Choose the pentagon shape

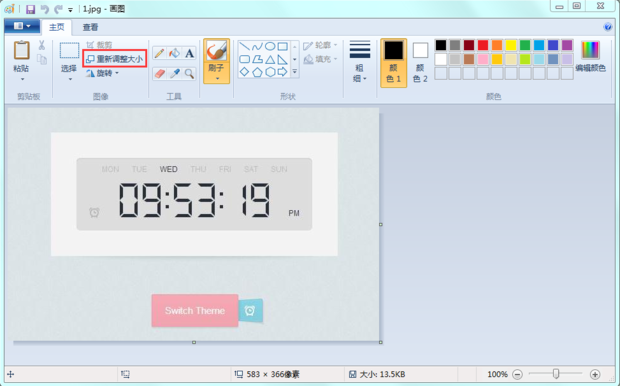point(257,72)
